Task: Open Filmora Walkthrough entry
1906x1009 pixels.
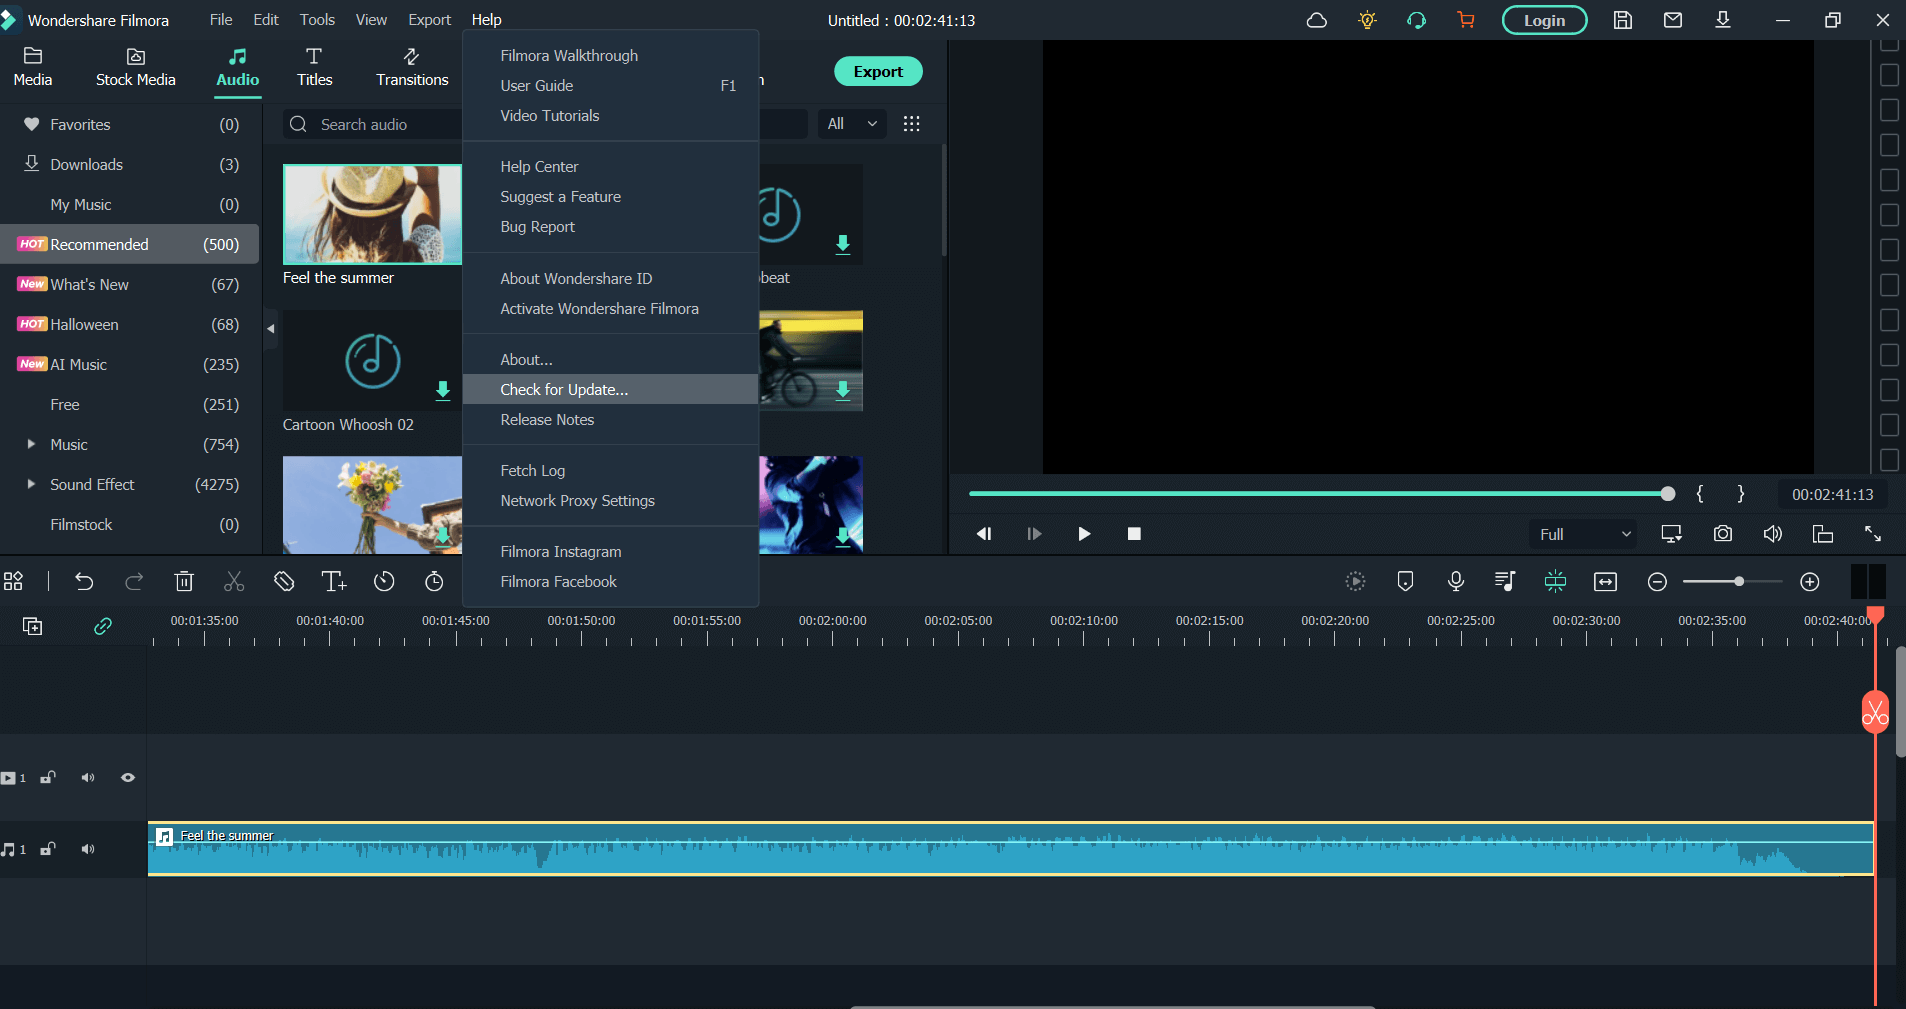Action: coord(610,56)
